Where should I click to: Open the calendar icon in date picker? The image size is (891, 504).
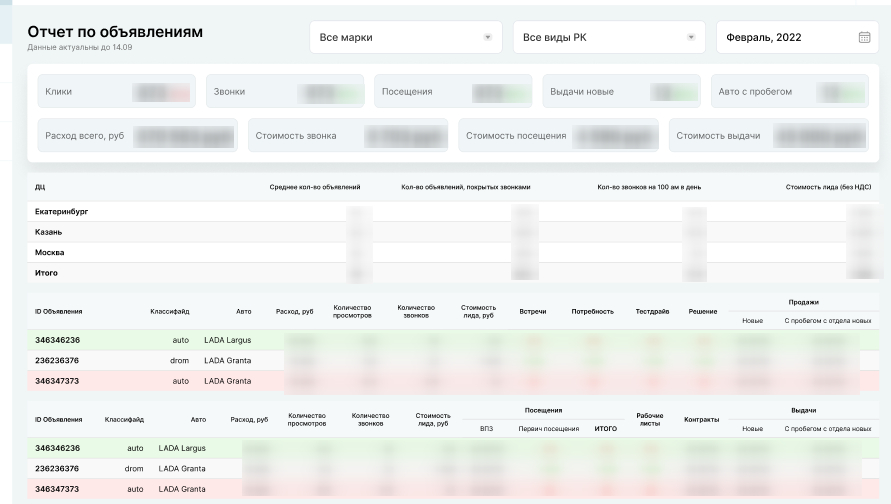[x=864, y=38]
